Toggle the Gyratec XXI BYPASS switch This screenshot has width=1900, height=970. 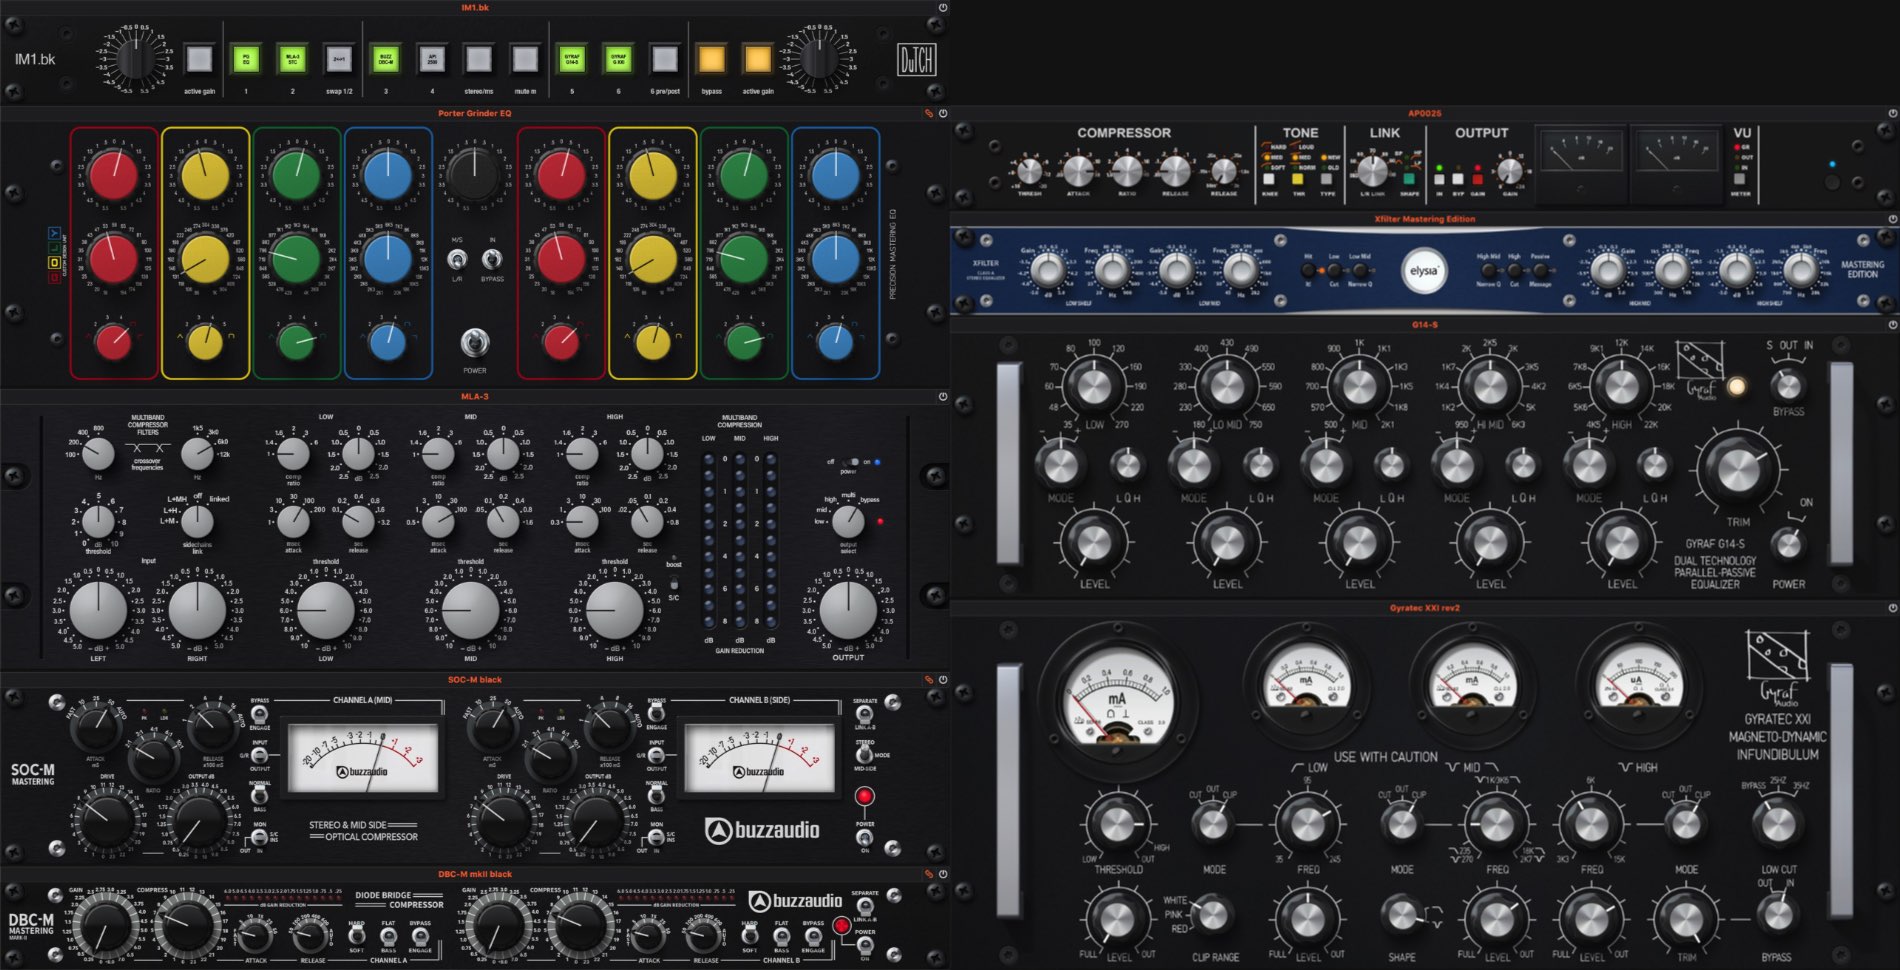[x=1776, y=914]
